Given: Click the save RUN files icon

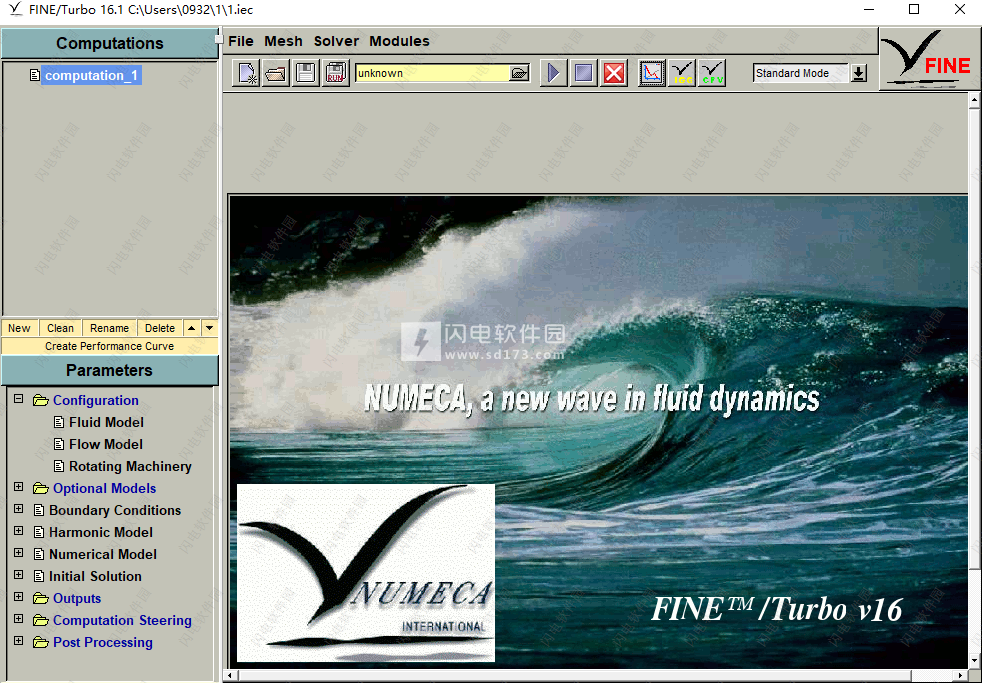Looking at the screenshot, I should (x=336, y=73).
